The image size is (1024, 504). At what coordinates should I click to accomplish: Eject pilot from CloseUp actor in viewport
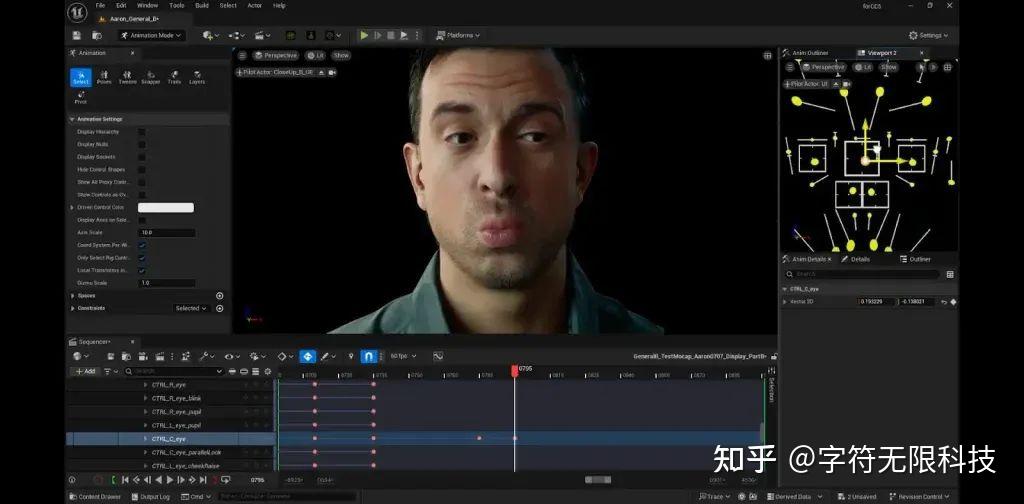pos(321,72)
